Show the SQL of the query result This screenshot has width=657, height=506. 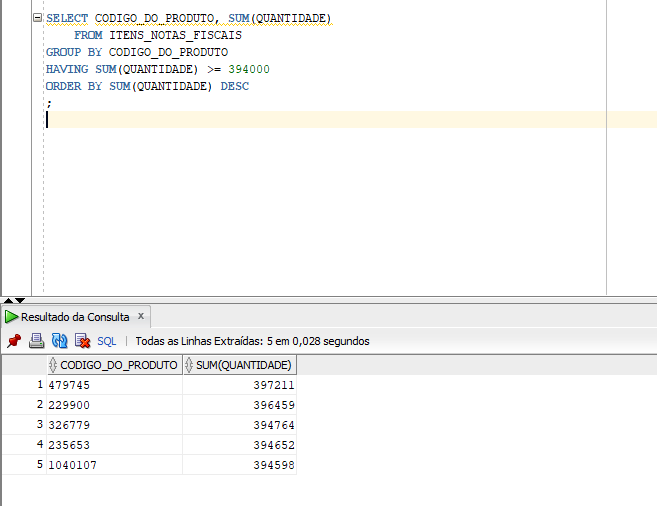(x=106, y=341)
